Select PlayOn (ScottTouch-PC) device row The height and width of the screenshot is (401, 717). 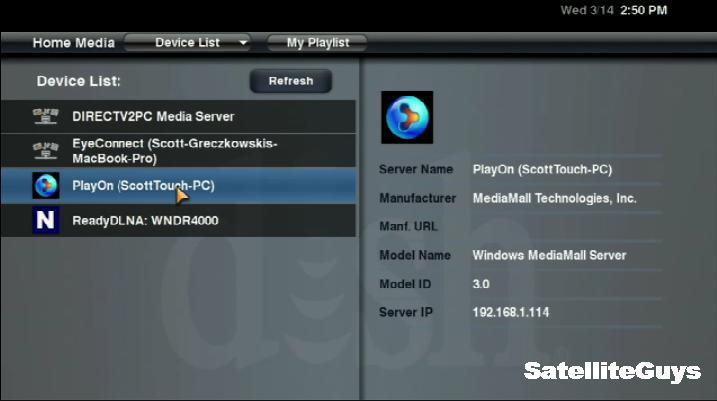[x=178, y=185]
